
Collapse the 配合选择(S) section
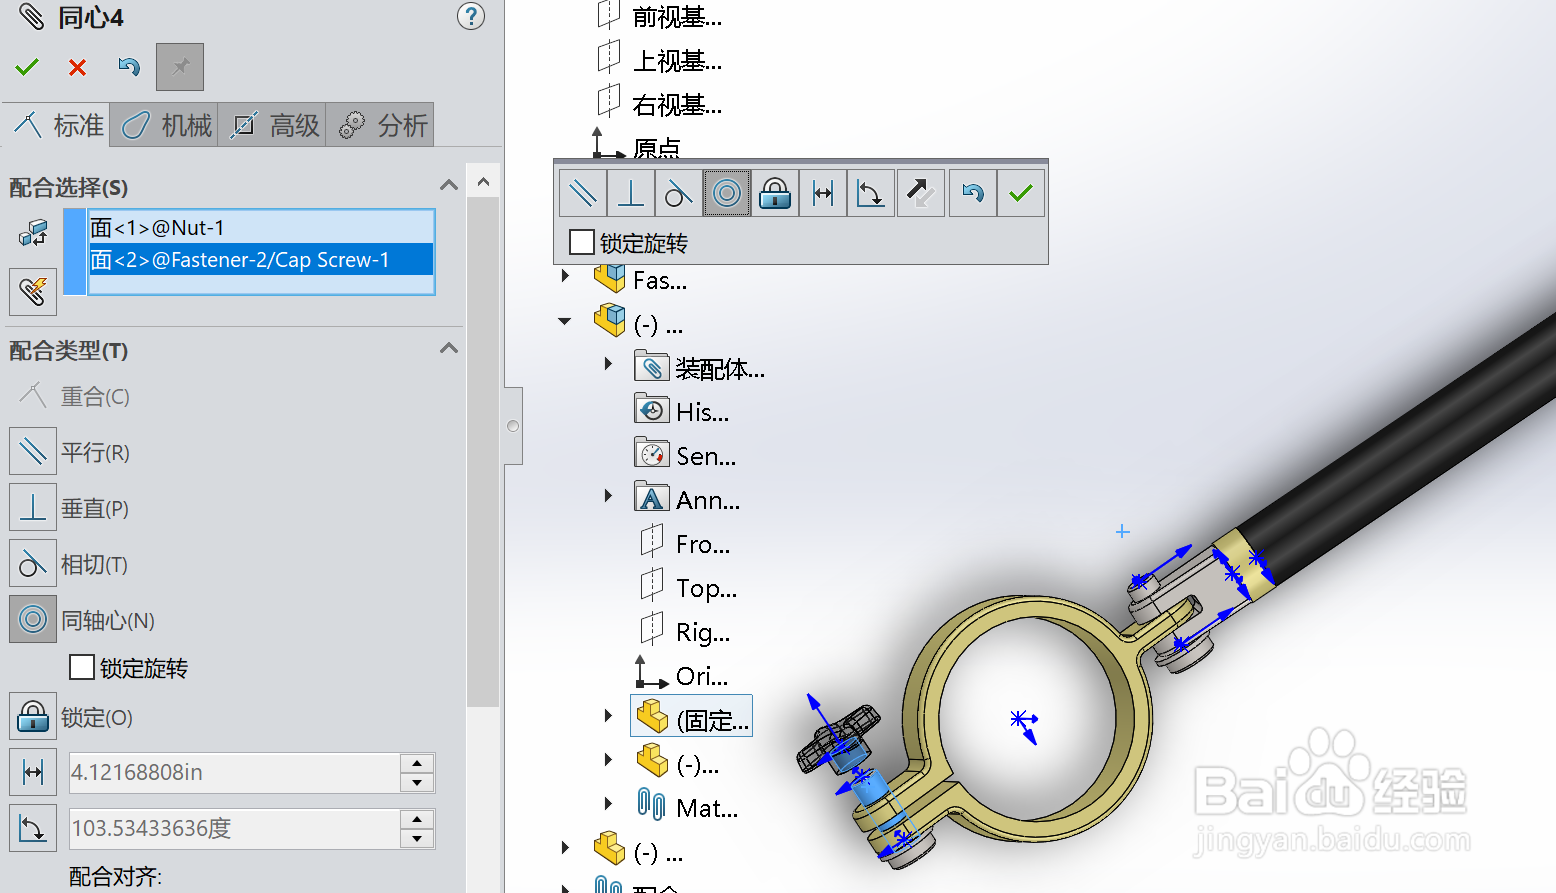coord(449,185)
